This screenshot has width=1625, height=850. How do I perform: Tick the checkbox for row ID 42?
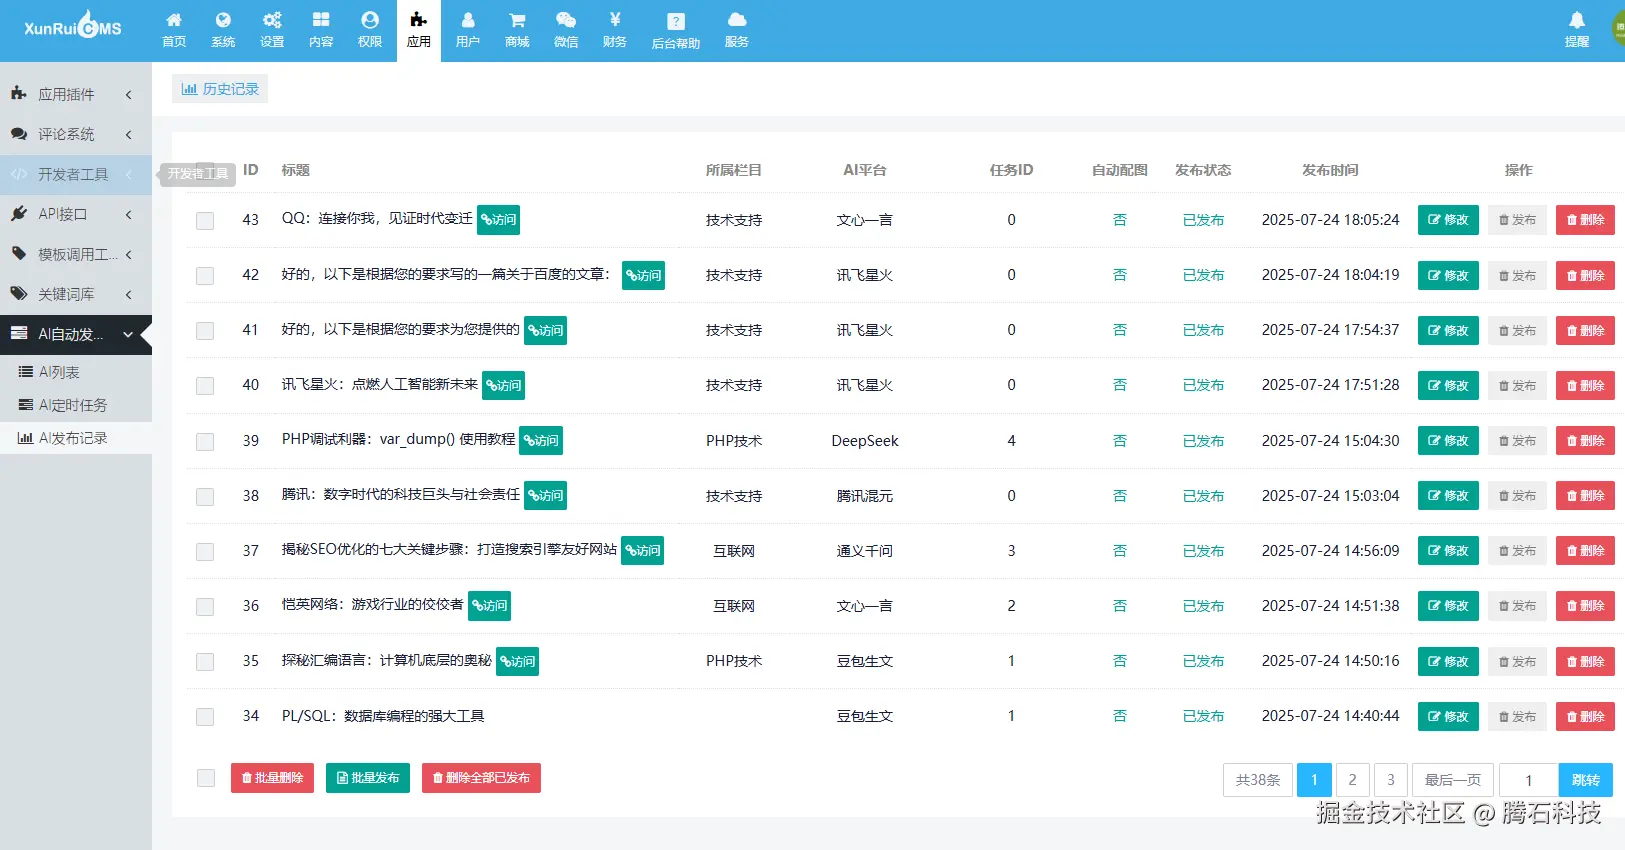[x=205, y=276]
